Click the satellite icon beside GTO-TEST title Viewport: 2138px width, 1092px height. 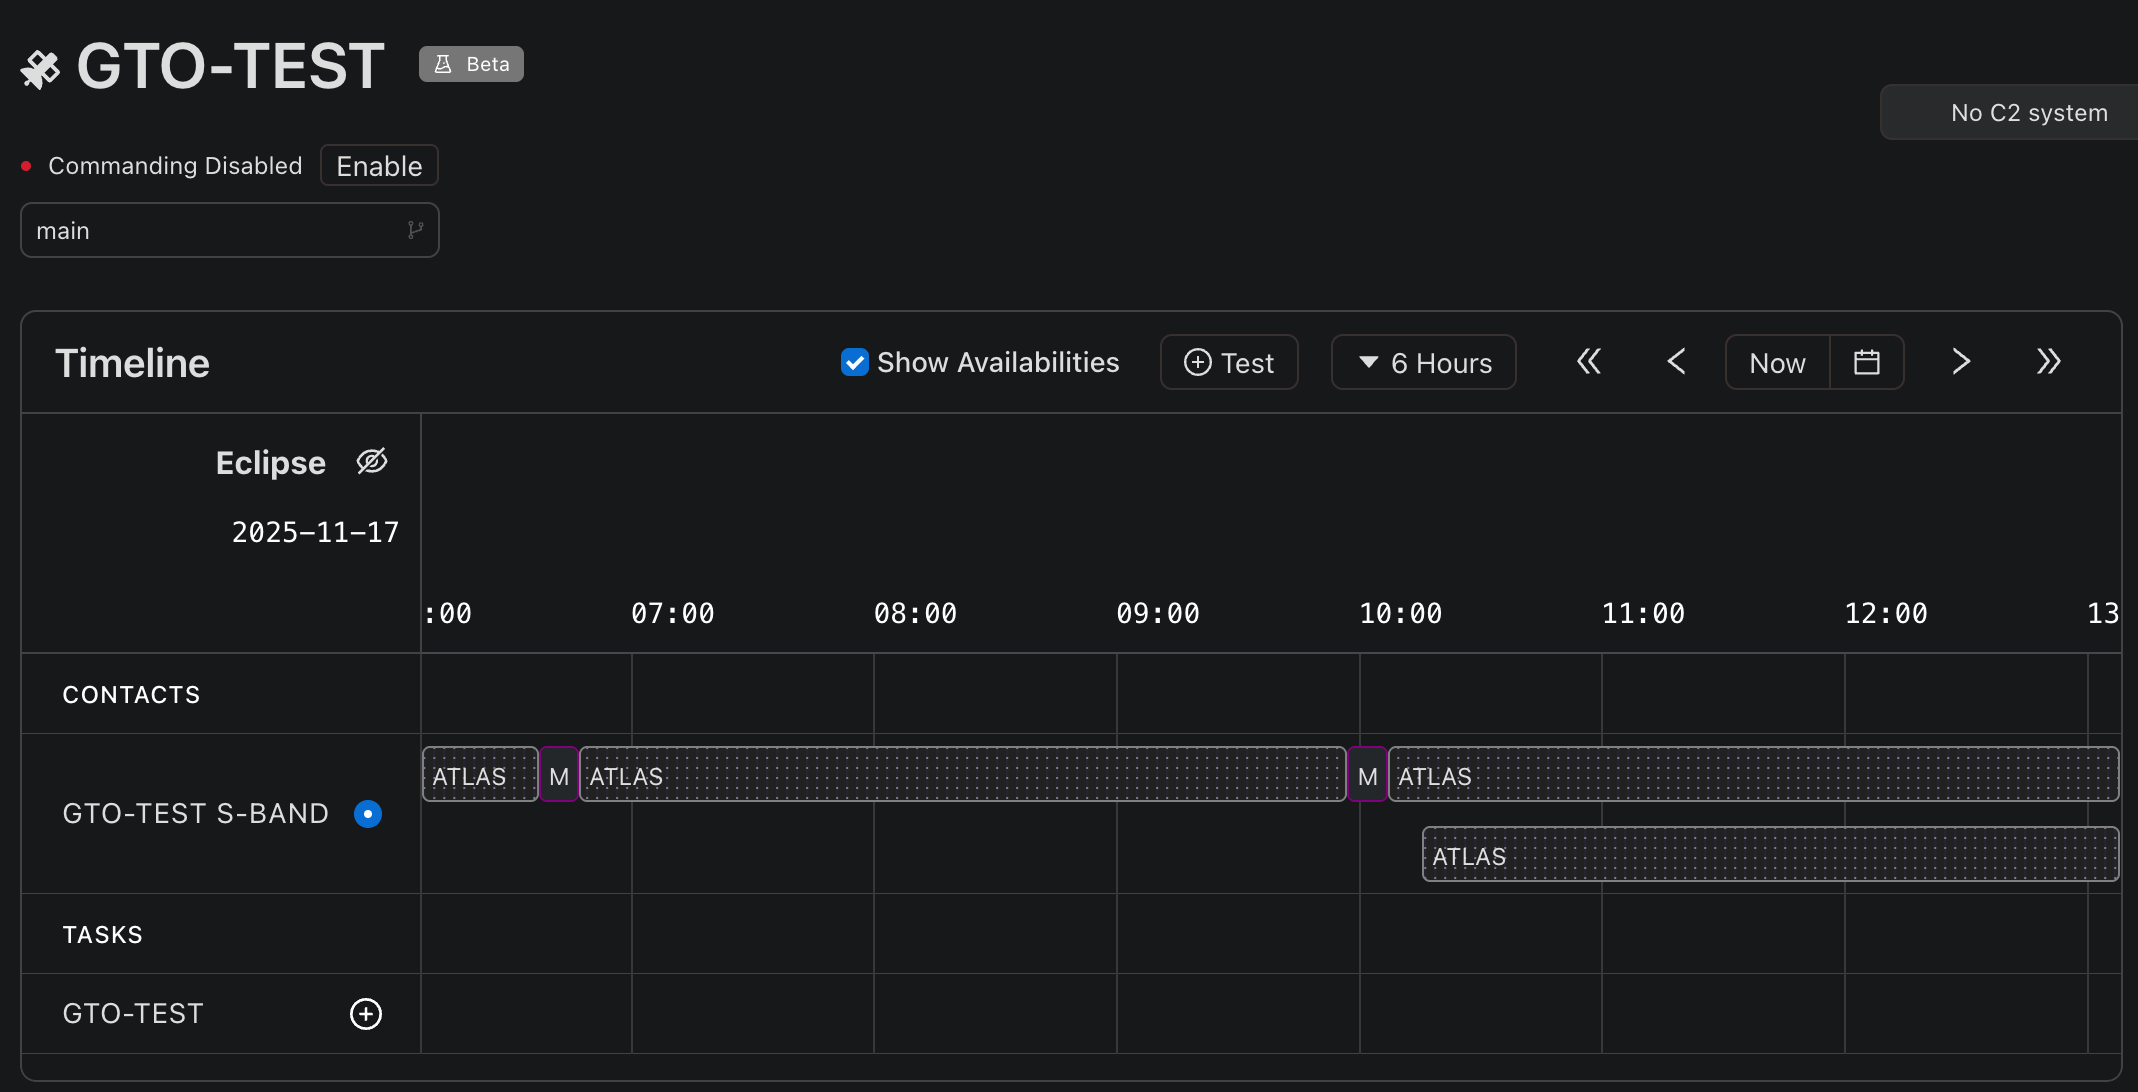(x=40, y=69)
